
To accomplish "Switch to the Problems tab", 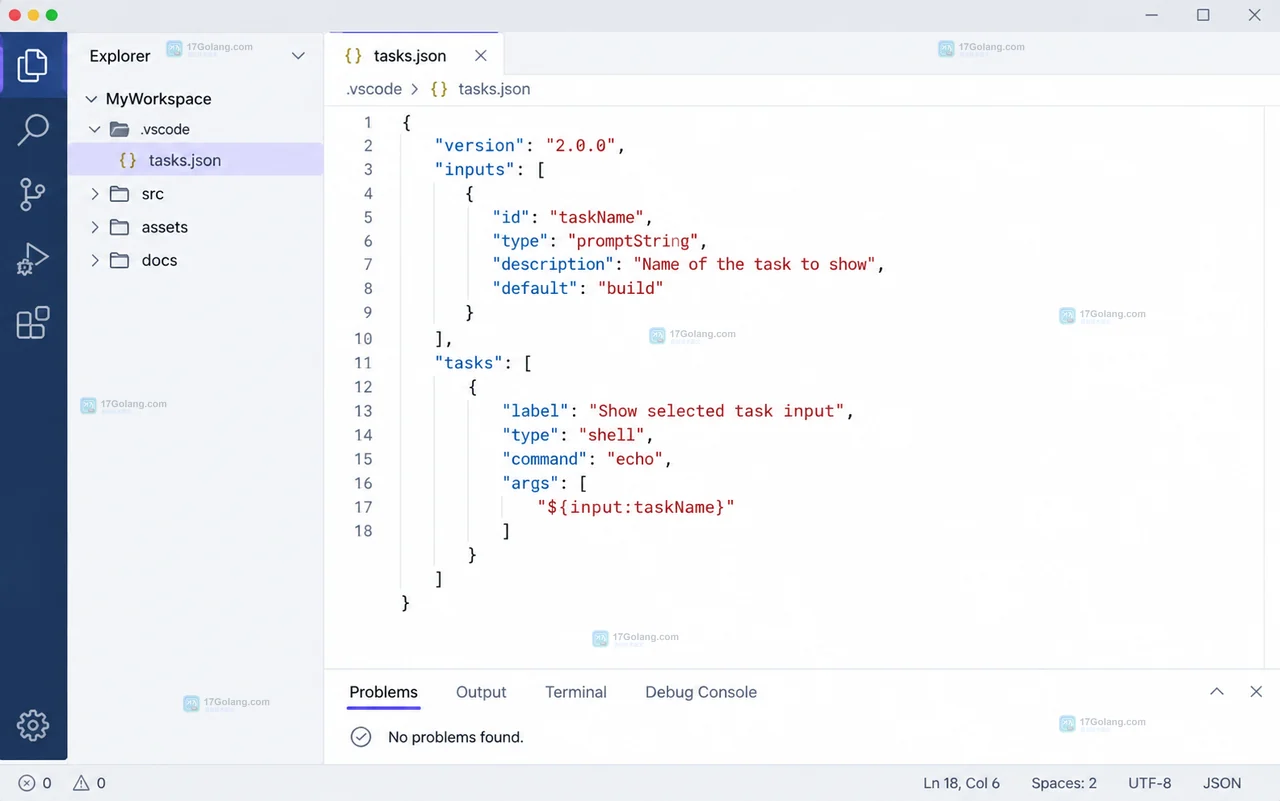I will pyautogui.click(x=384, y=692).
